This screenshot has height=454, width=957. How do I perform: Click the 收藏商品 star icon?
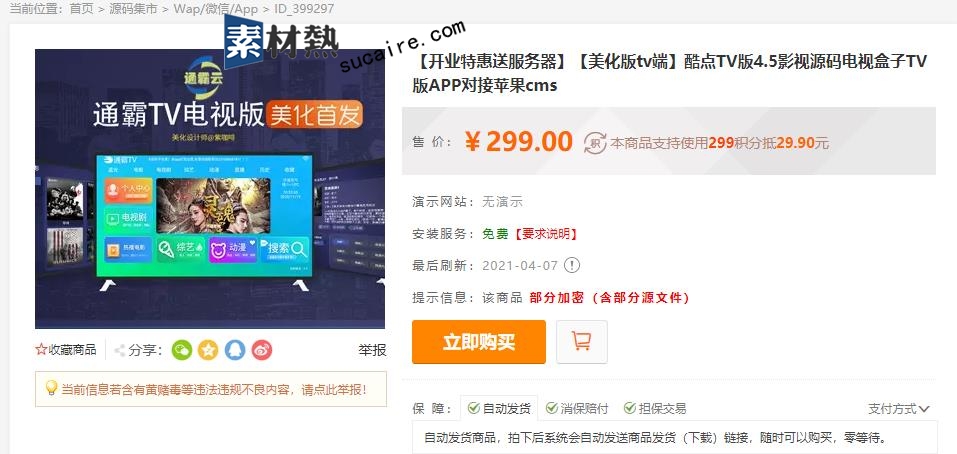(x=41, y=350)
